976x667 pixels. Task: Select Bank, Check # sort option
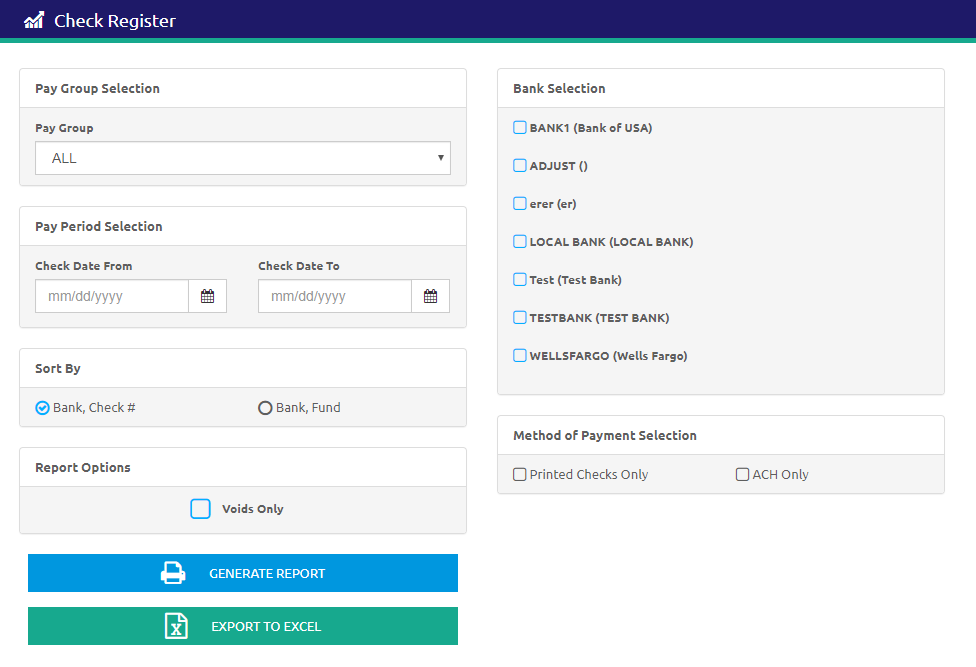pyautogui.click(x=42, y=408)
